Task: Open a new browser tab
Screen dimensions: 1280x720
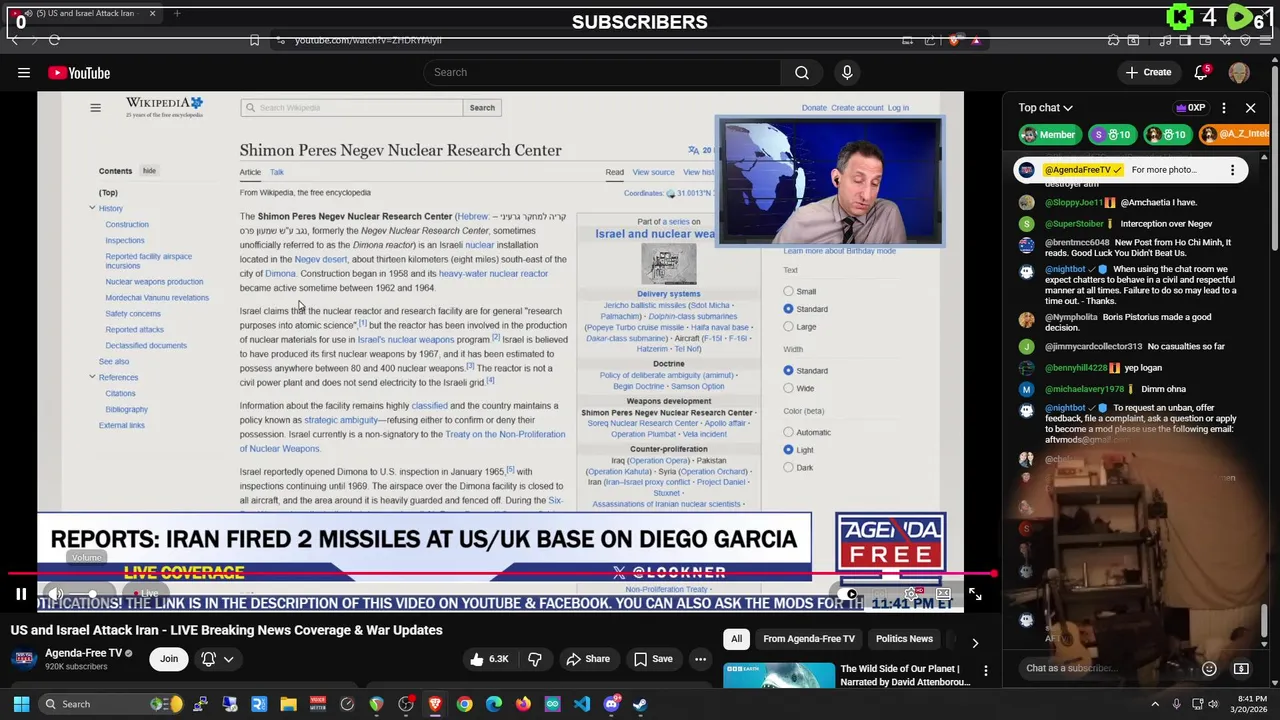Action: [177, 13]
